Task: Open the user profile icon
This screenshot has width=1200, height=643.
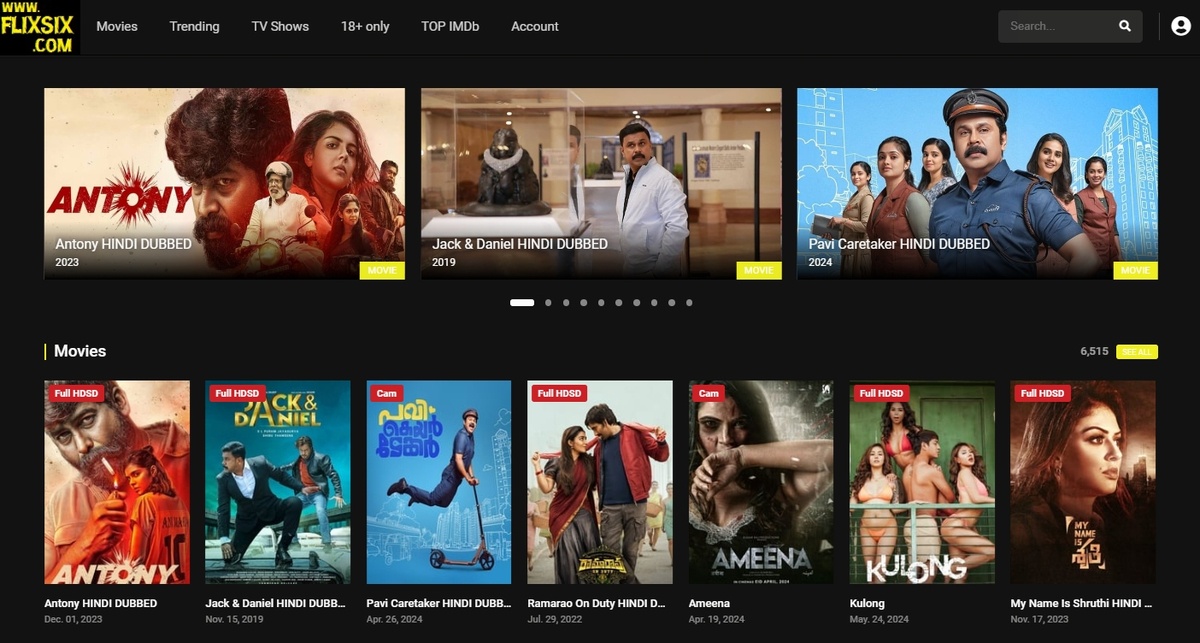Action: point(1181,27)
